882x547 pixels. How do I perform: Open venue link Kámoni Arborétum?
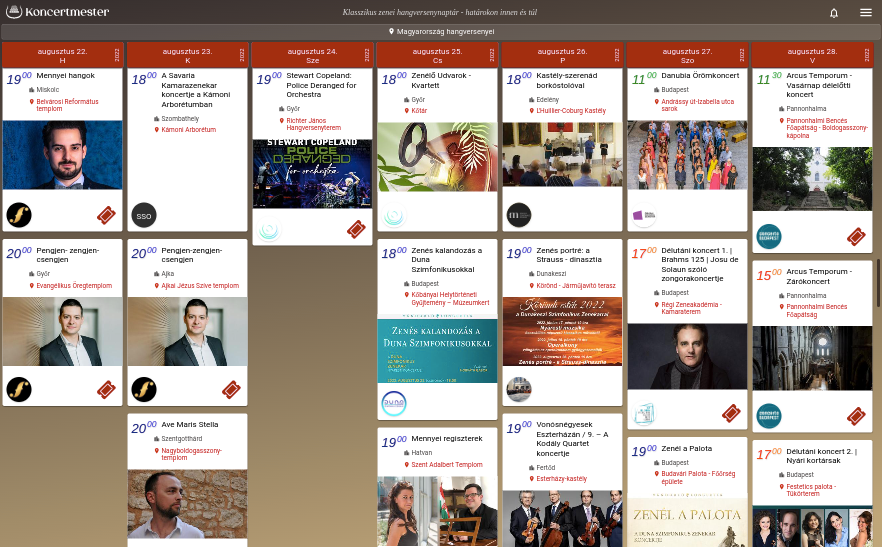pyautogui.click(x=188, y=129)
